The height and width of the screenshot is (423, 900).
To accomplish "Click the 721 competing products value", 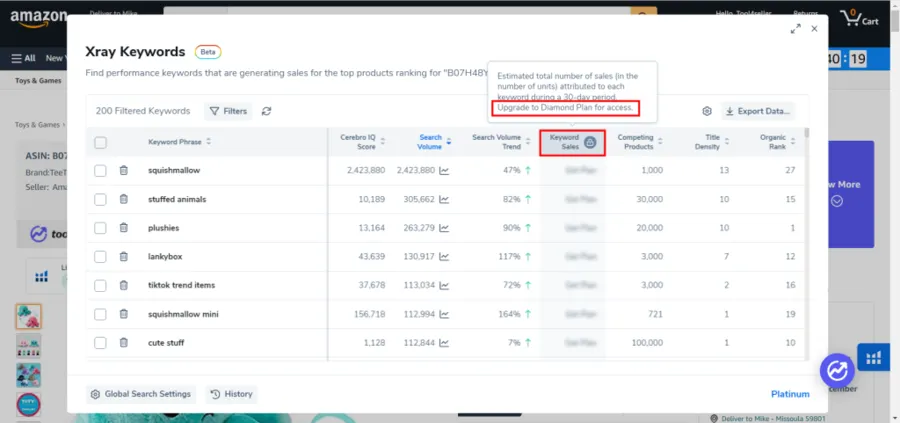I will 654,314.
